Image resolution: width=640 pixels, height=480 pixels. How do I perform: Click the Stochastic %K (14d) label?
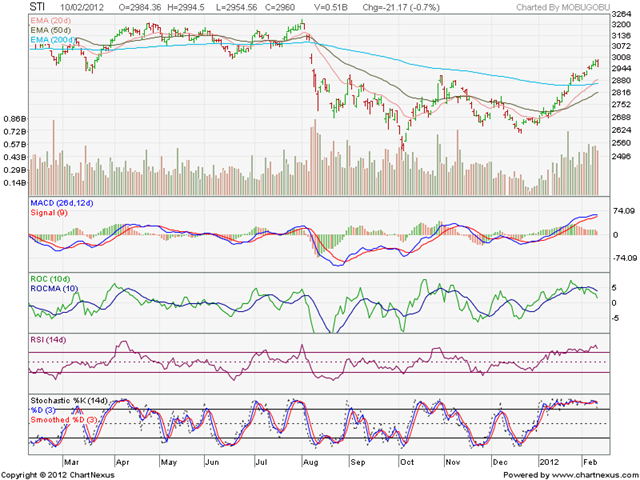(69, 401)
